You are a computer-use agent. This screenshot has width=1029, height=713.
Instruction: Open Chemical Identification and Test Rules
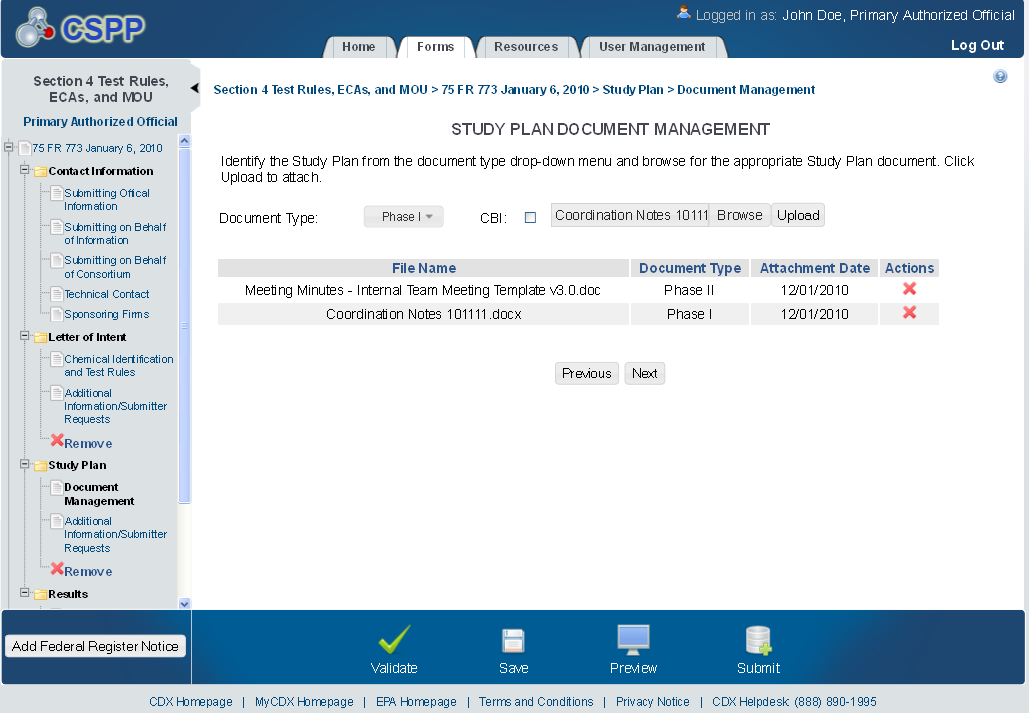tap(119, 366)
